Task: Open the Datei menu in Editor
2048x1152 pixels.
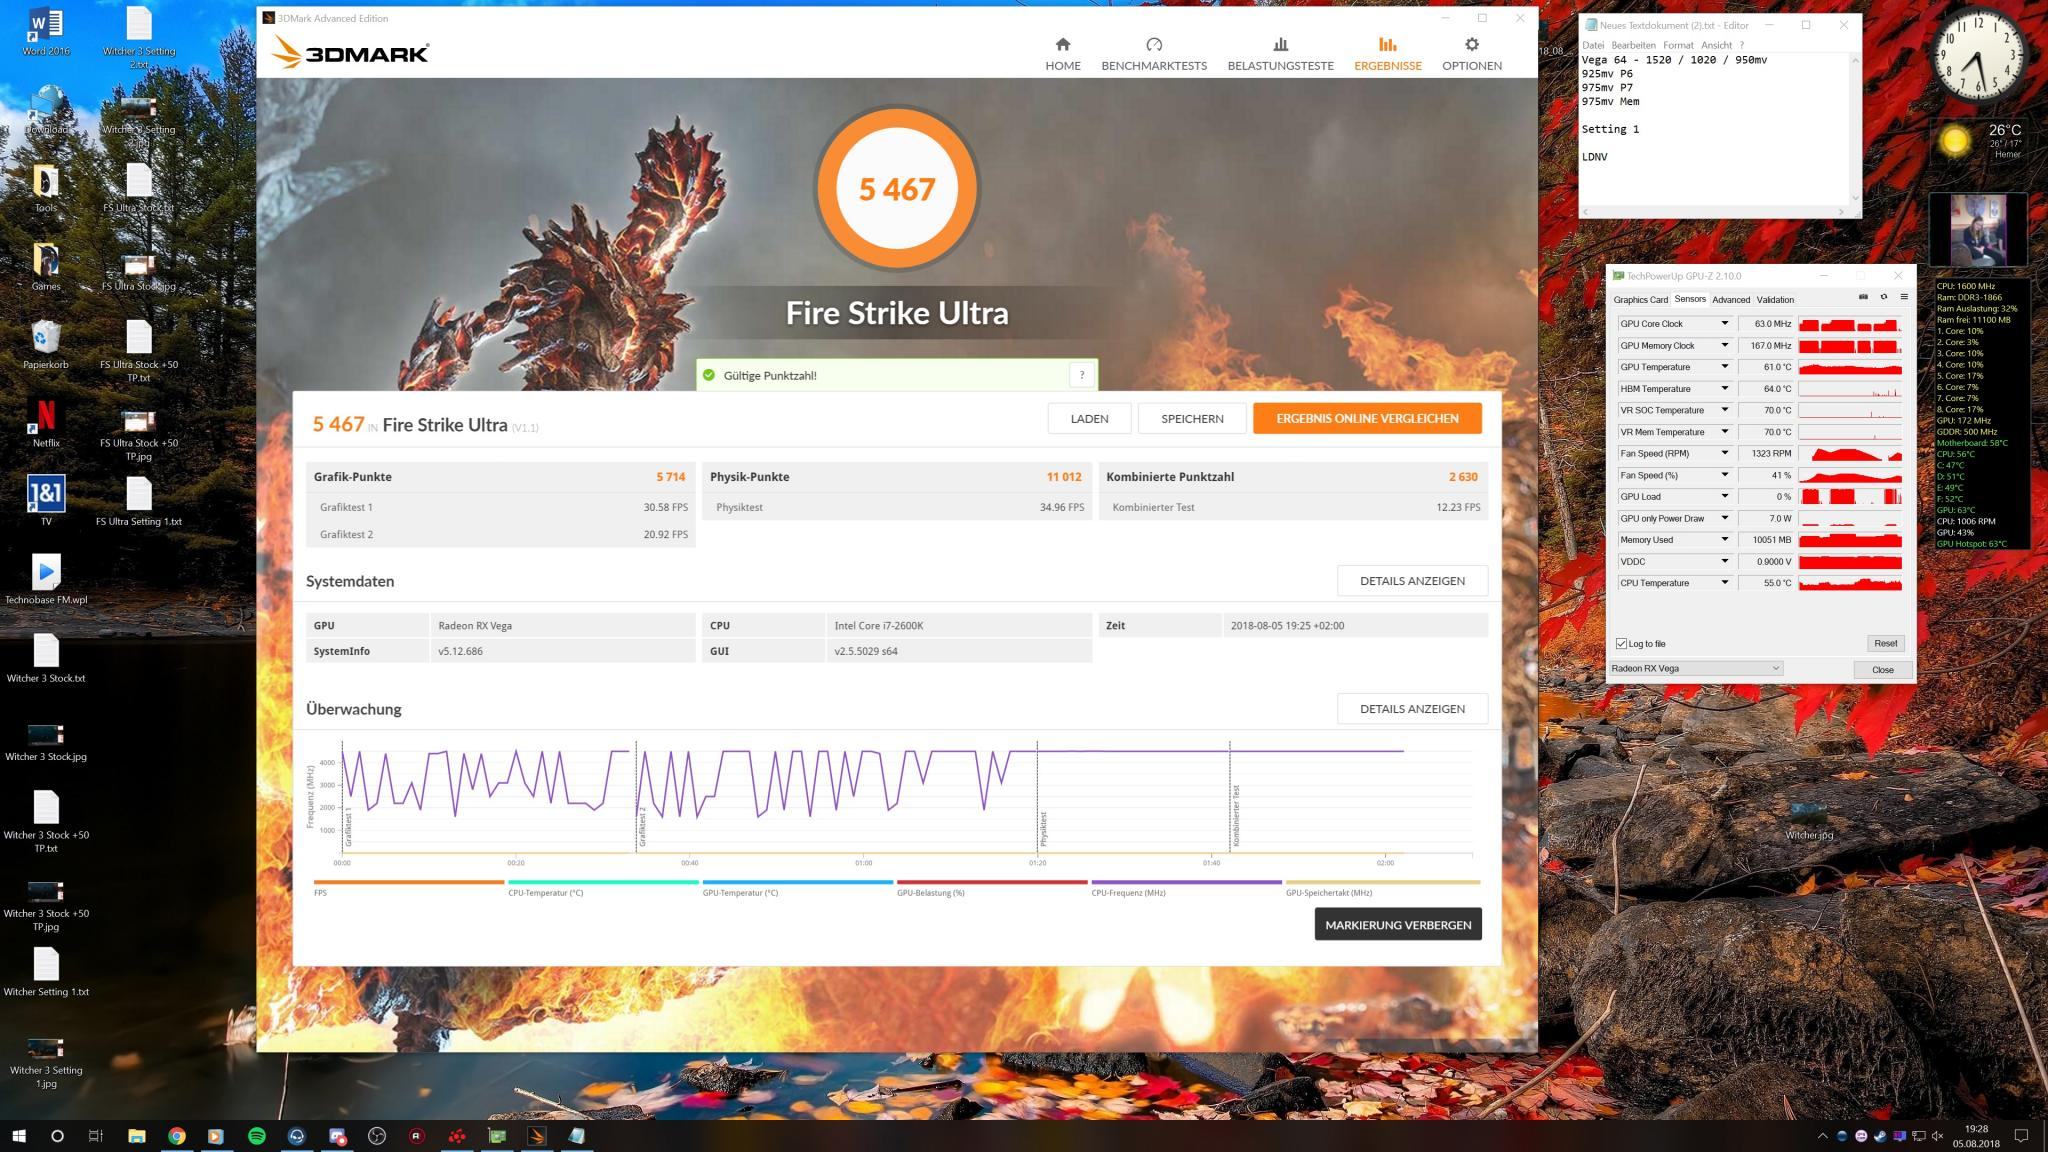Action: [x=1593, y=45]
